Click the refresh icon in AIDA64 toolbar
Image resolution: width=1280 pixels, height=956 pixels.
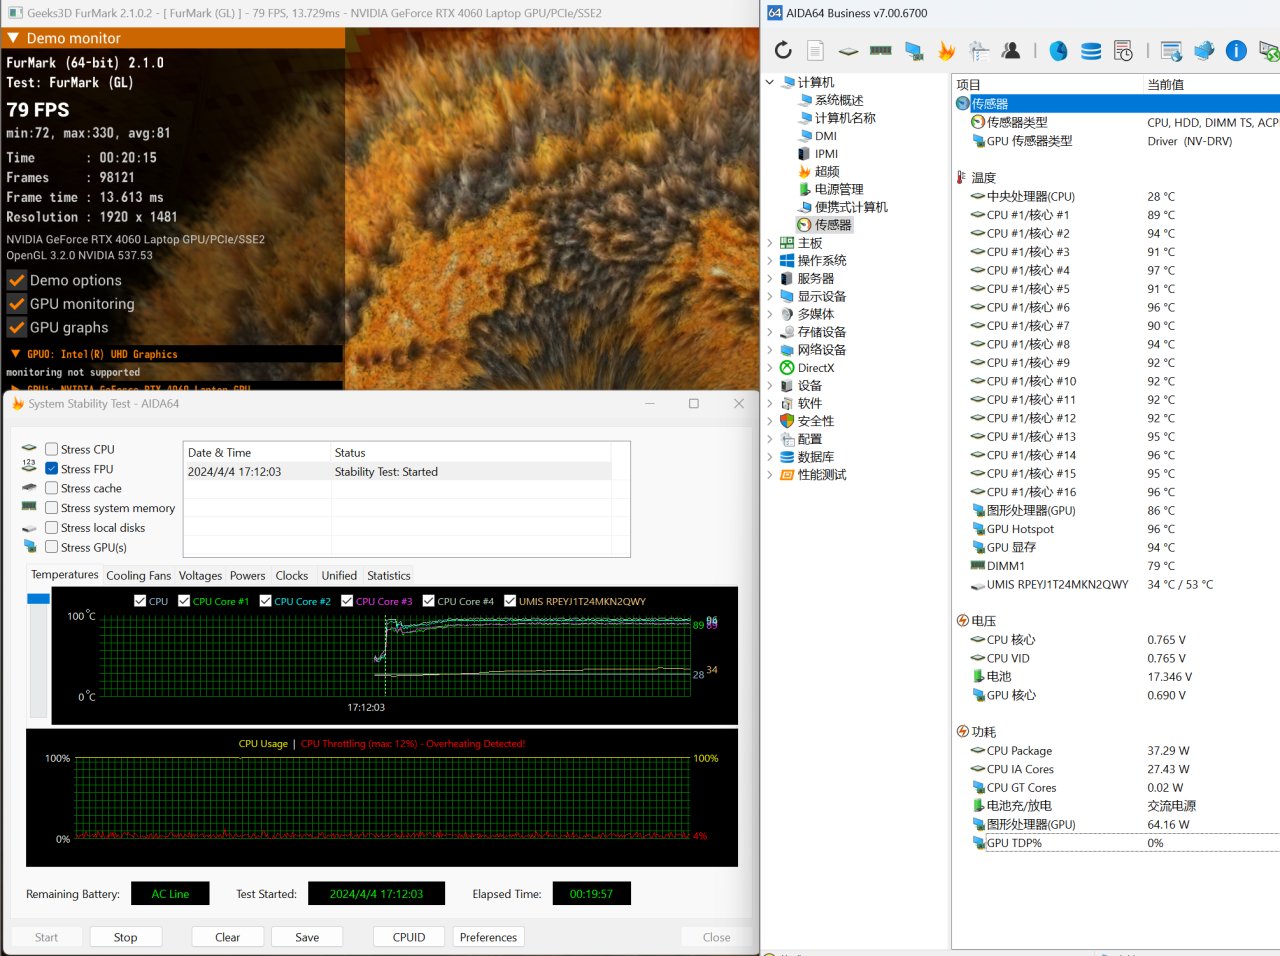[x=783, y=50]
